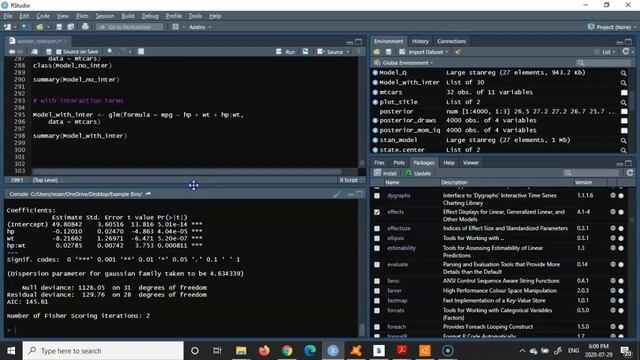This screenshot has width=640, height=360.
Task: Click the View current working directory arrow
Action: [148, 194]
